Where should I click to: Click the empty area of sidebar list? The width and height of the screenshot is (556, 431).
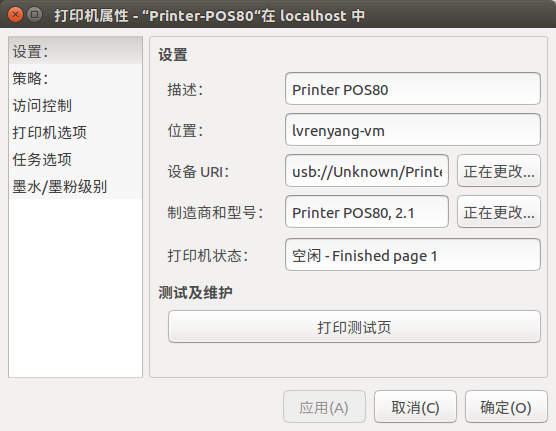[76, 287]
